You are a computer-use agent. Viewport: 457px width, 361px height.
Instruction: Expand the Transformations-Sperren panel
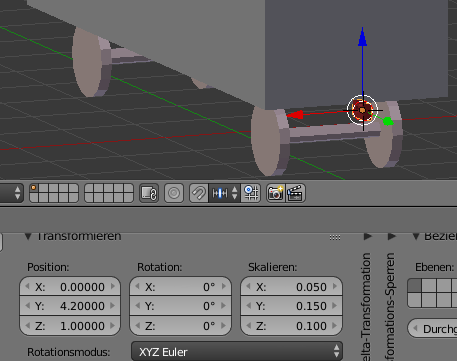(x=392, y=236)
